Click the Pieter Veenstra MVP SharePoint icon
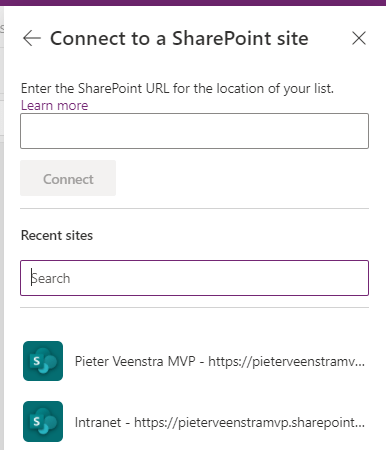The width and height of the screenshot is (386, 450). coord(43,361)
